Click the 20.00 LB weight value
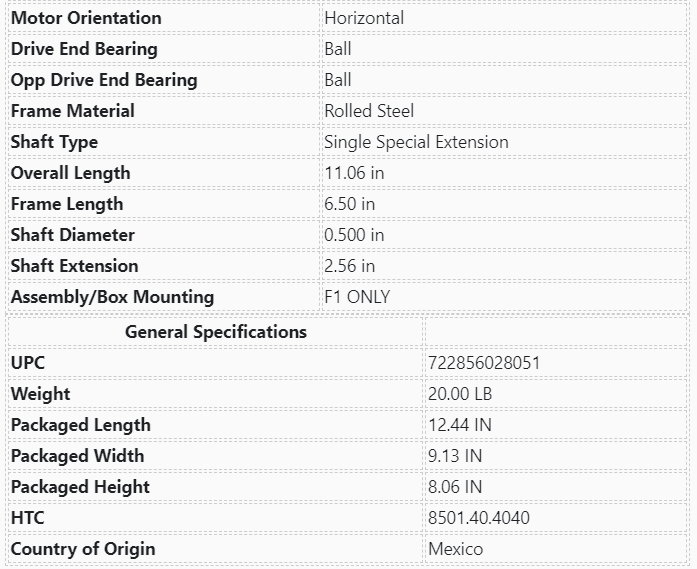Viewport: 697px width, 569px height. [460, 394]
